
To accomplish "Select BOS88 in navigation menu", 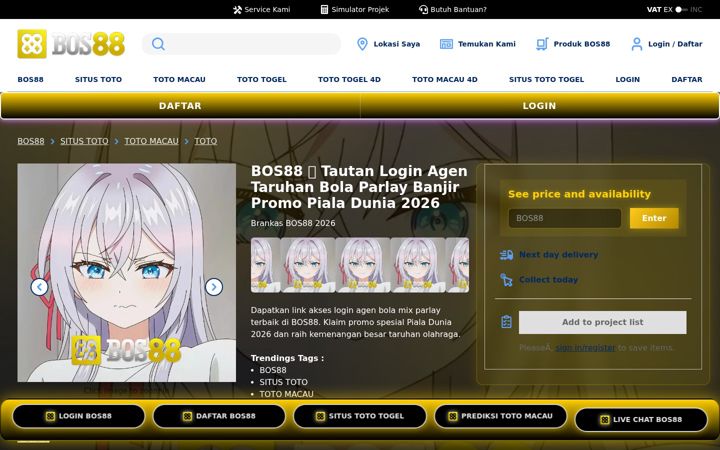I will coord(30,79).
